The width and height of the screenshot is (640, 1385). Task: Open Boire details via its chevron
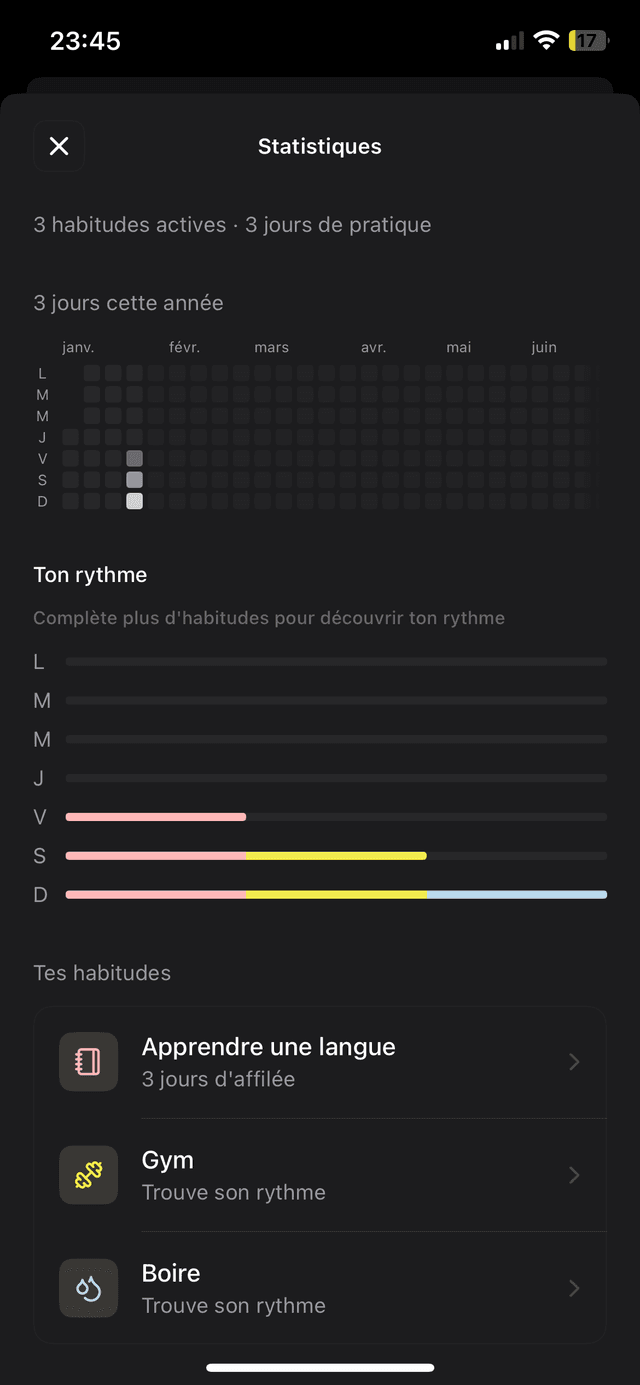click(574, 1288)
